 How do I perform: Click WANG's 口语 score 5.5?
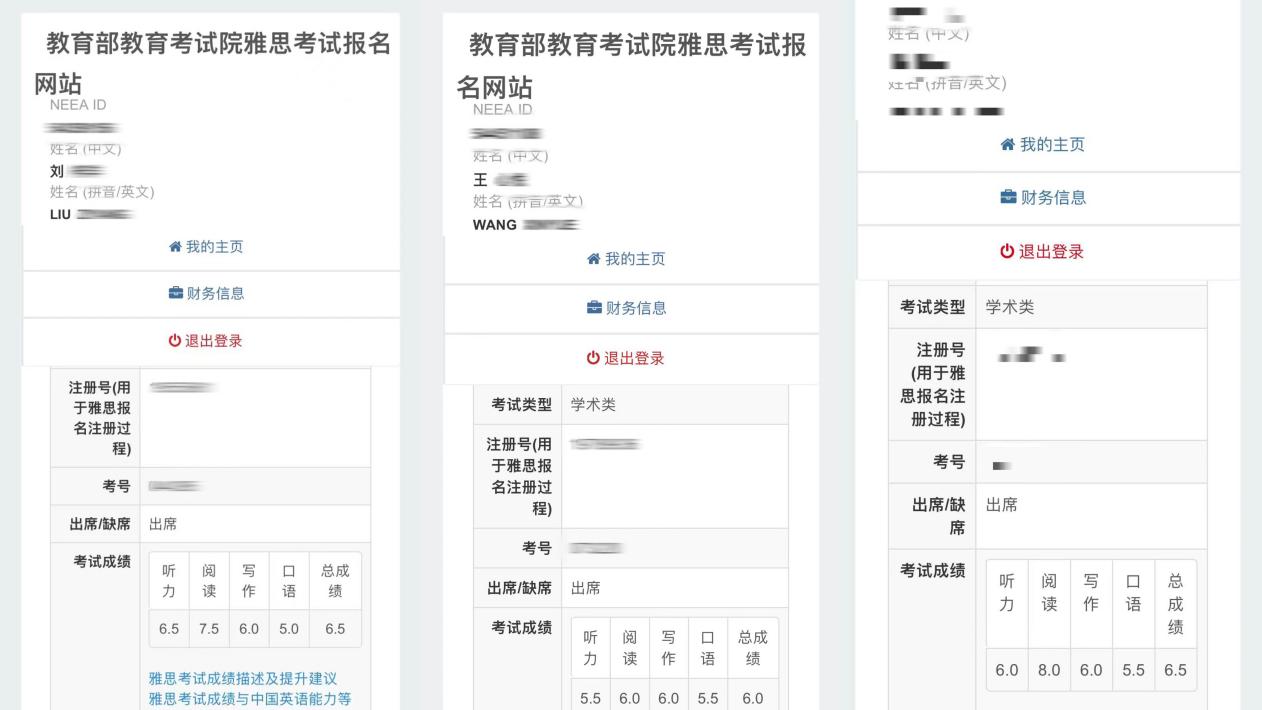(x=708, y=700)
